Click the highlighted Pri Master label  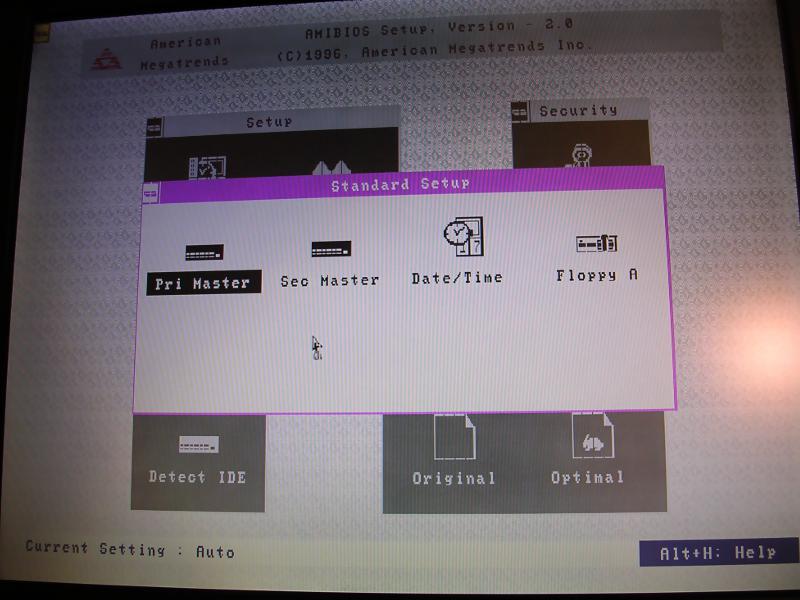point(204,283)
